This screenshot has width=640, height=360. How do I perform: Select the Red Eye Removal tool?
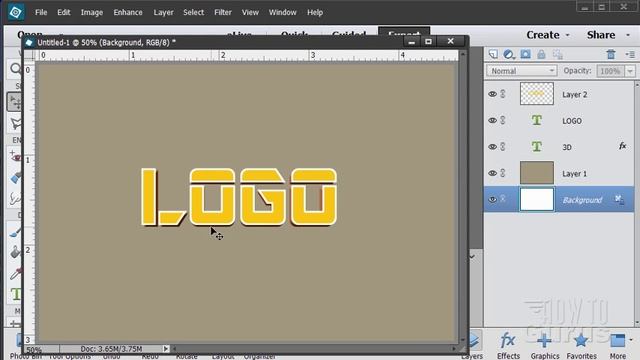(x=15, y=156)
